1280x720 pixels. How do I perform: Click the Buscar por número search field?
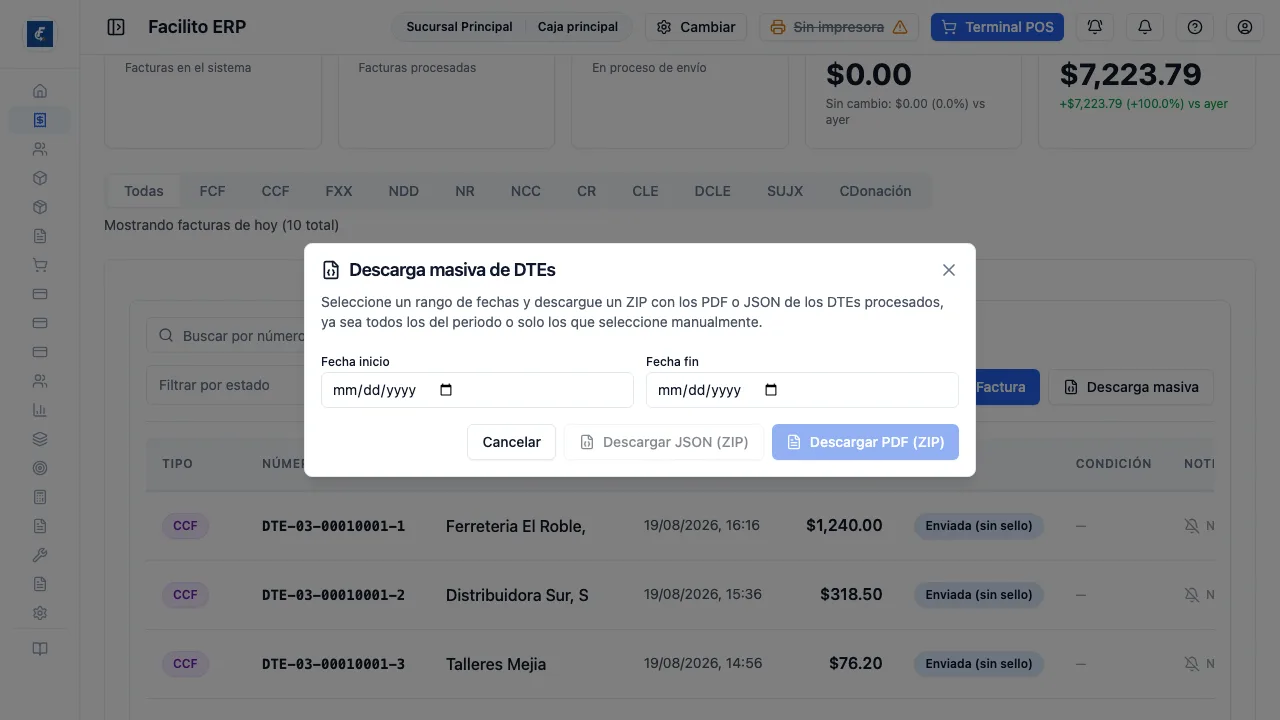pyautogui.click(x=226, y=336)
